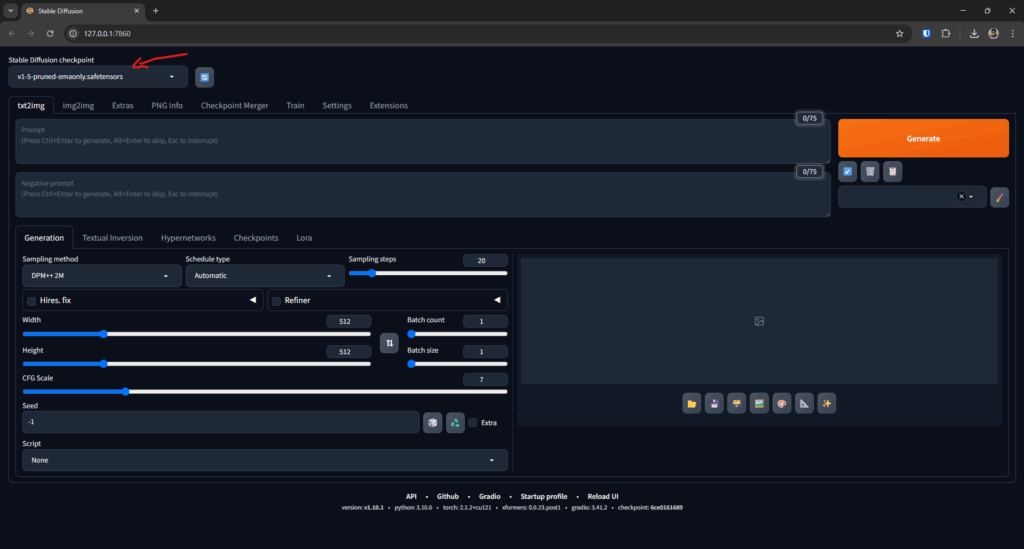Switch to Textual Inversion tab
1024x549 pixels.
112,238
